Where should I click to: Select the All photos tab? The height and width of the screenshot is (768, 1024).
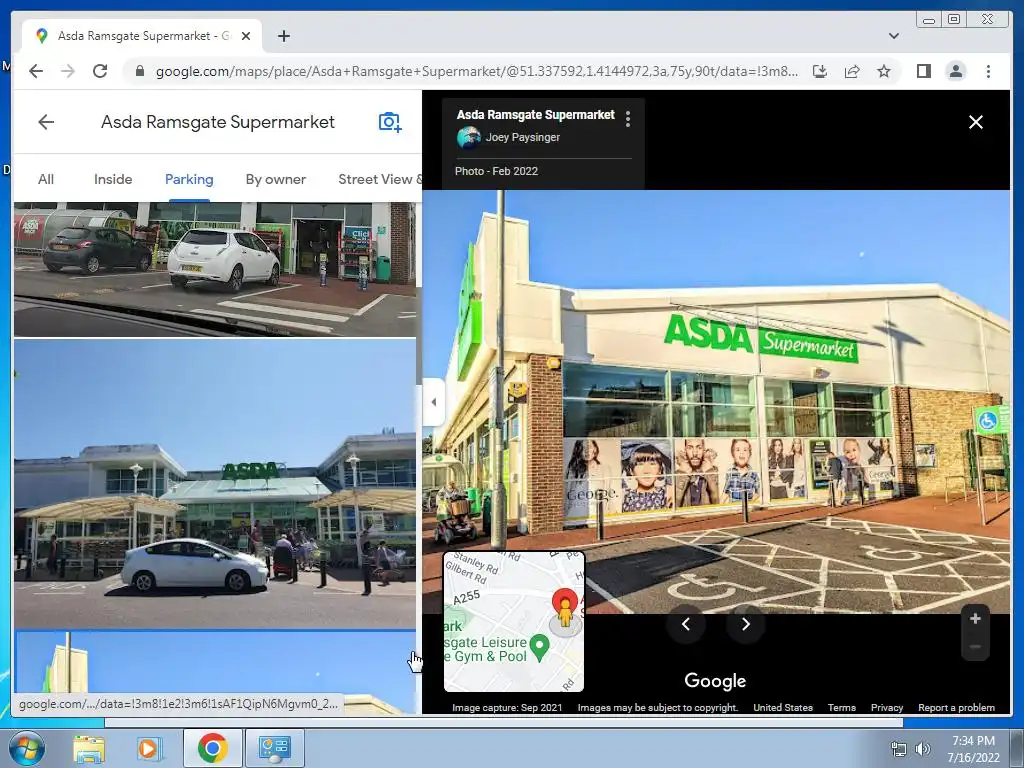click(46, 180)
